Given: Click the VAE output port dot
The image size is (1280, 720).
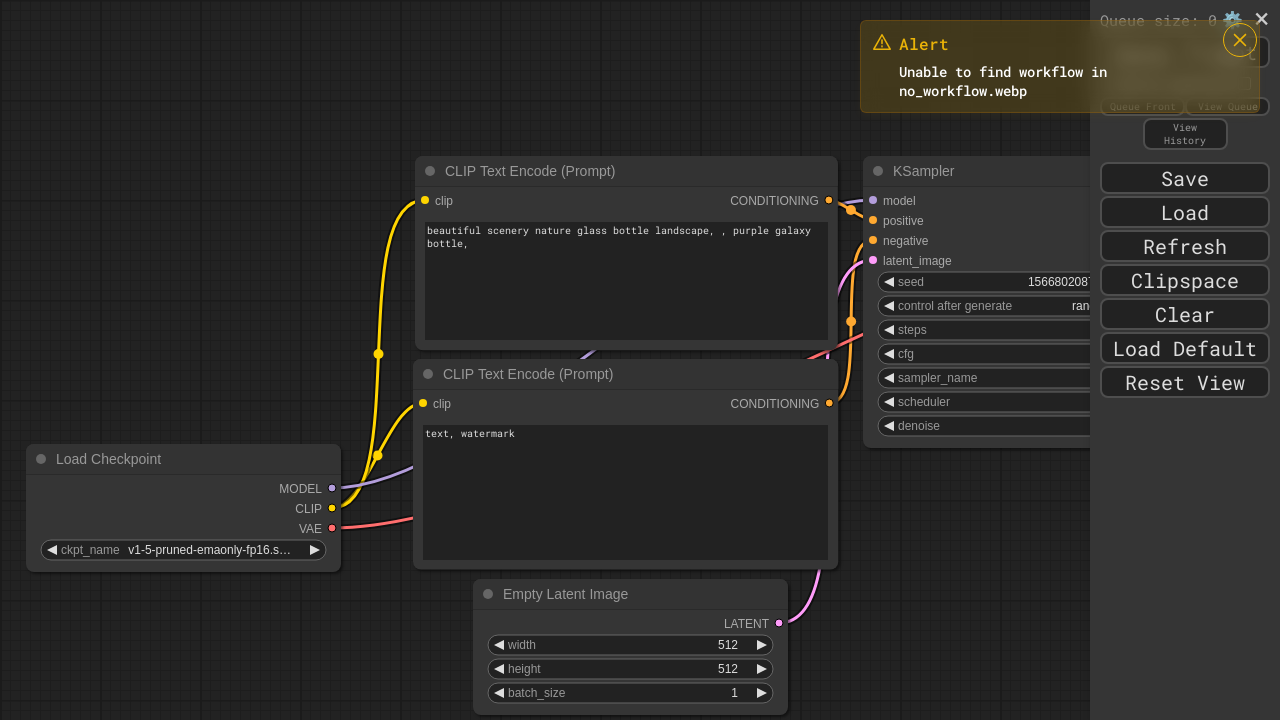Looking at the screenshot, I should click(x=332, y=528).
